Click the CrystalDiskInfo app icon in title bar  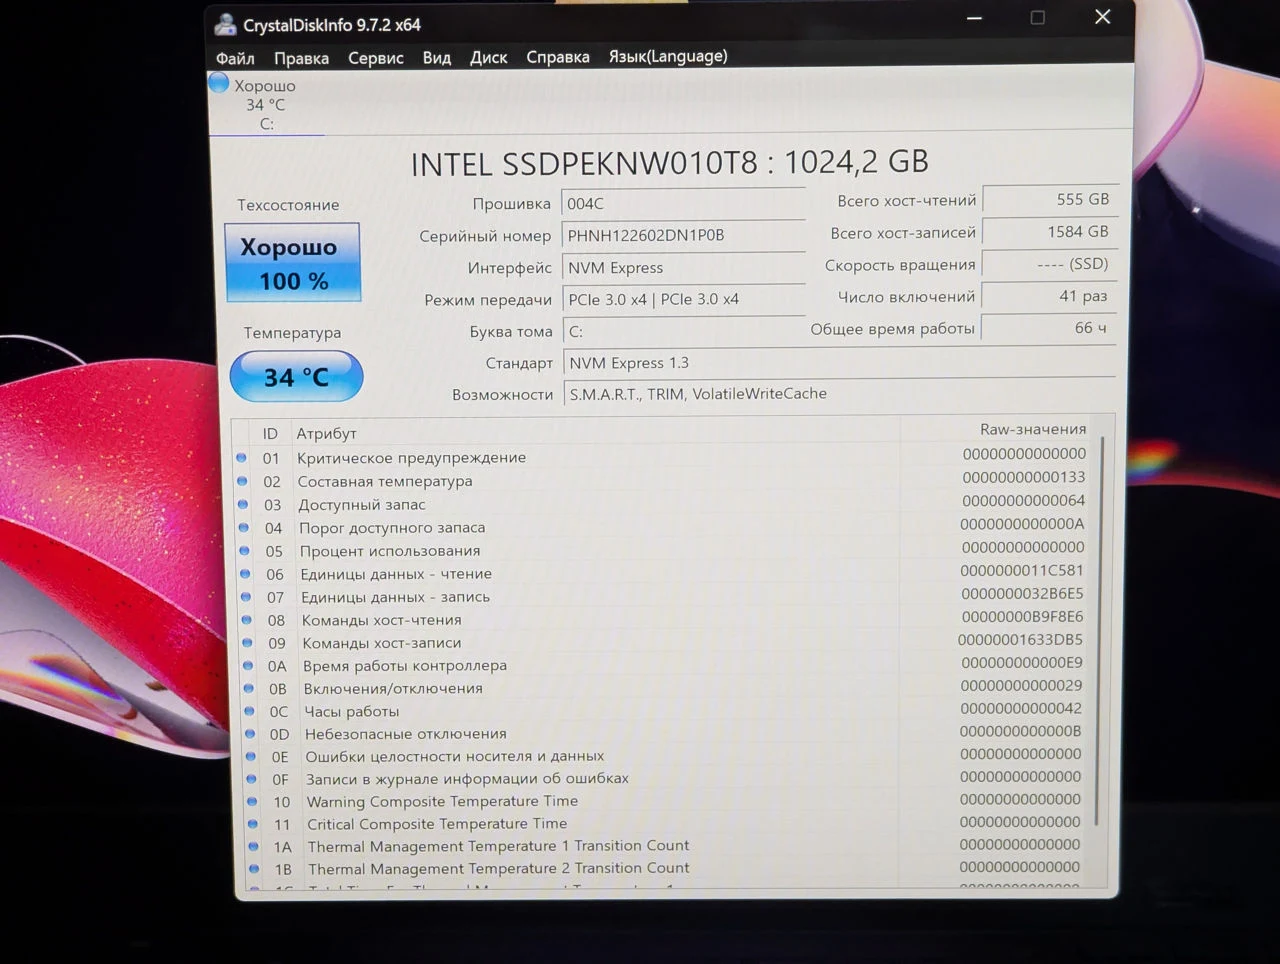(226, 24)
